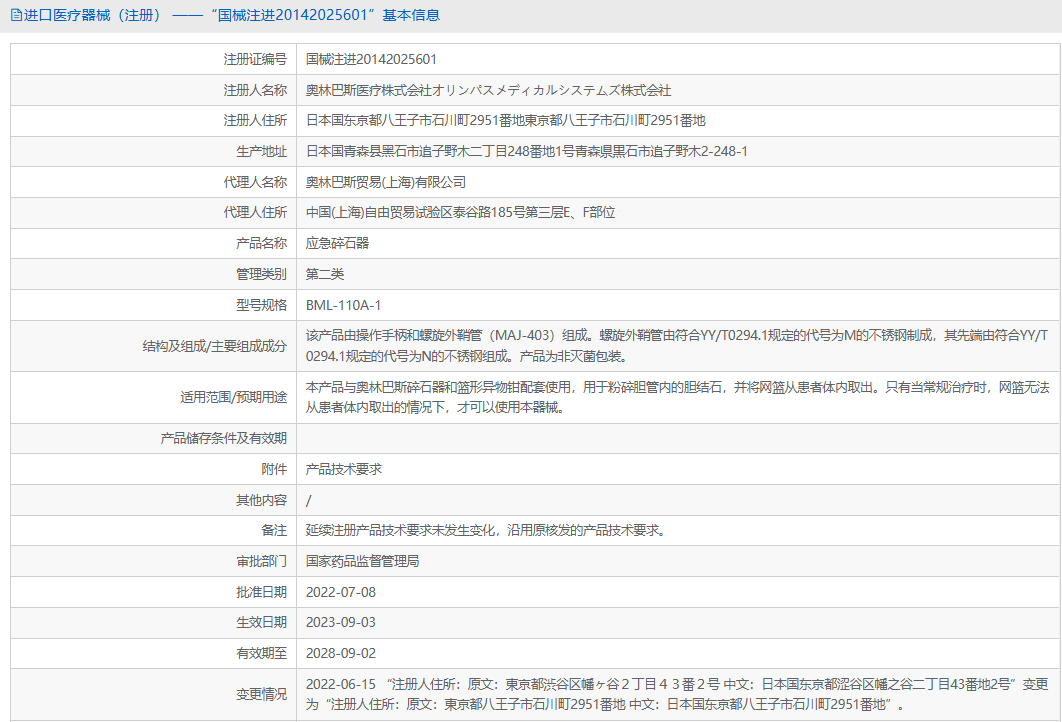1062x722 pixels.
Task: Click the 产品储存条件及有效期 label
Action: (224, 438)
